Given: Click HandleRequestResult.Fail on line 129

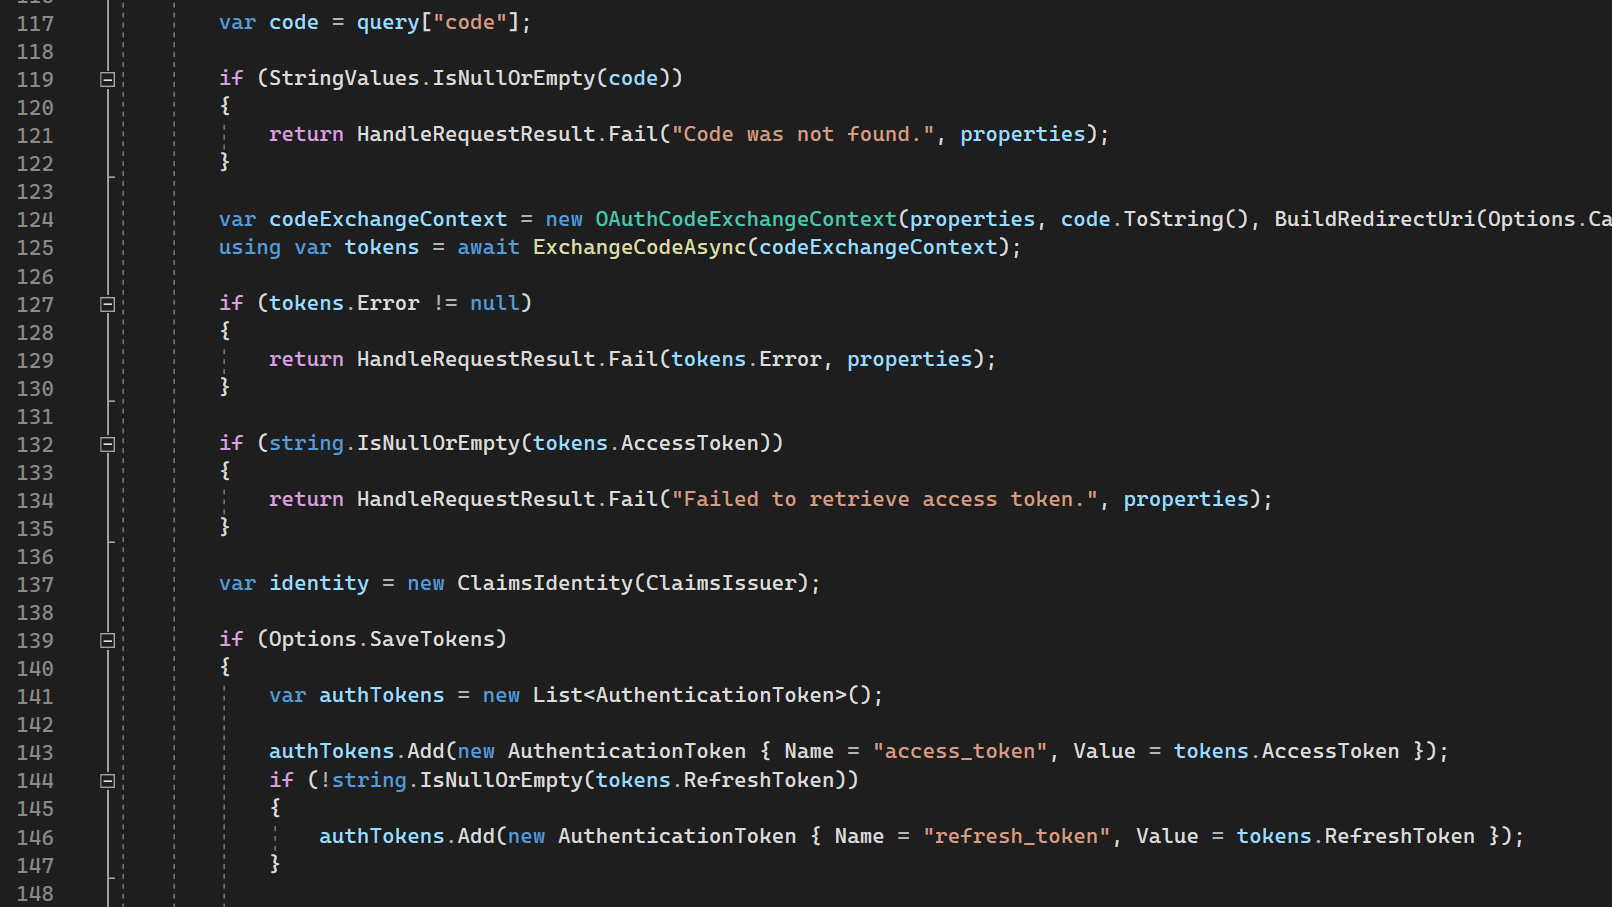Looking at the screenshot, I should [507, 359].
